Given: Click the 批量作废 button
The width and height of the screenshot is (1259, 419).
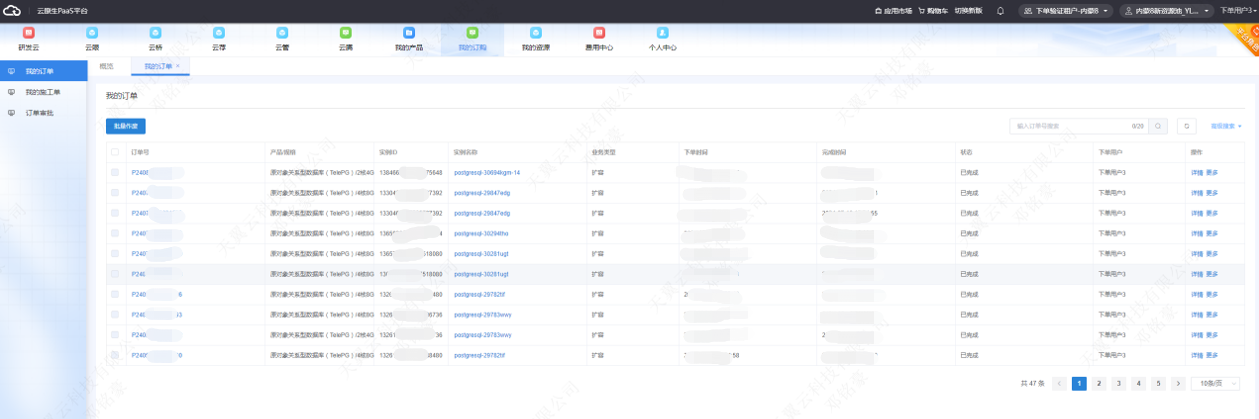Looking at the screenshot, I should tap(126, 126).
